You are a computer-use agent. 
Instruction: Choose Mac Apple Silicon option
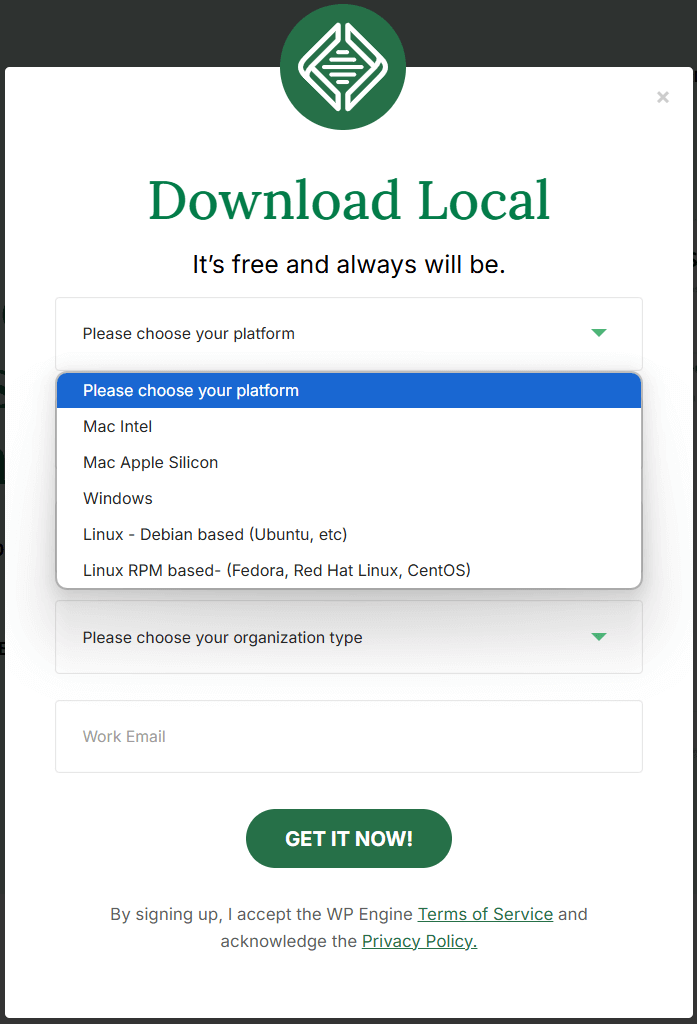349,462
